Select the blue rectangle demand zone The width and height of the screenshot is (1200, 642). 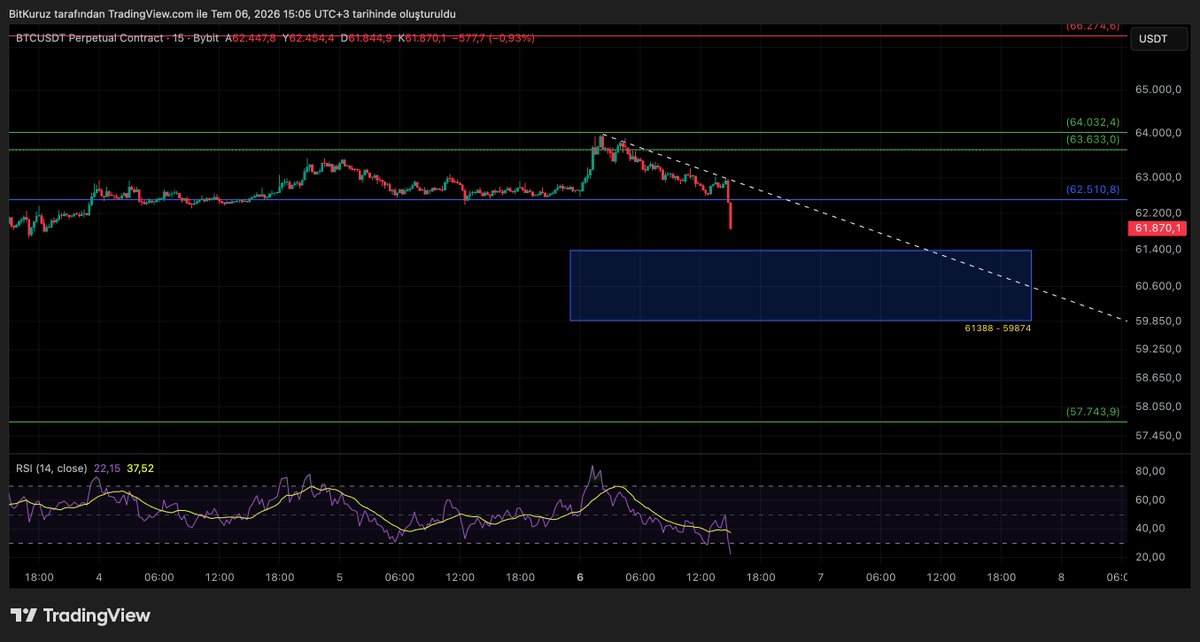(x=800, y=285)
